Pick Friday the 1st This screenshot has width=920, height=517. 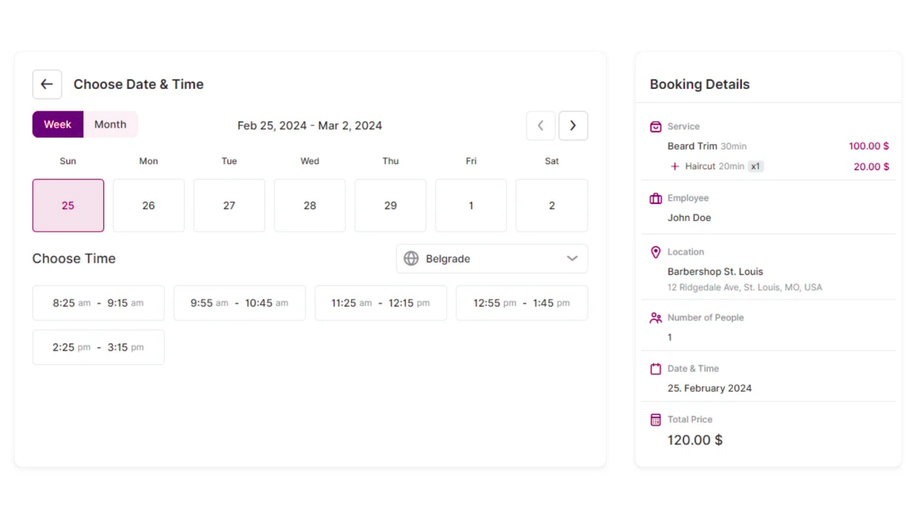[x=471, y=206]
